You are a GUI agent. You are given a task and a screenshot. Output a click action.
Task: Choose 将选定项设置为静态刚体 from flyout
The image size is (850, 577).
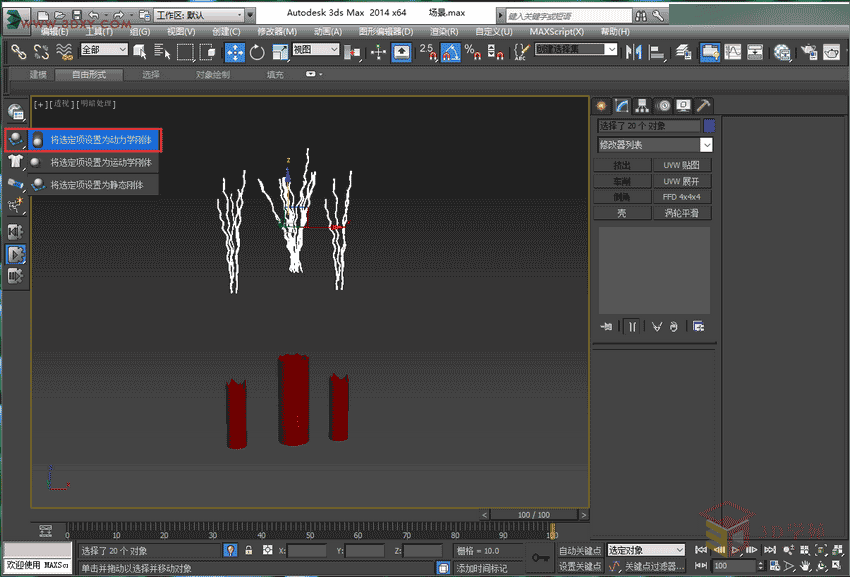[x=96, y=184]
